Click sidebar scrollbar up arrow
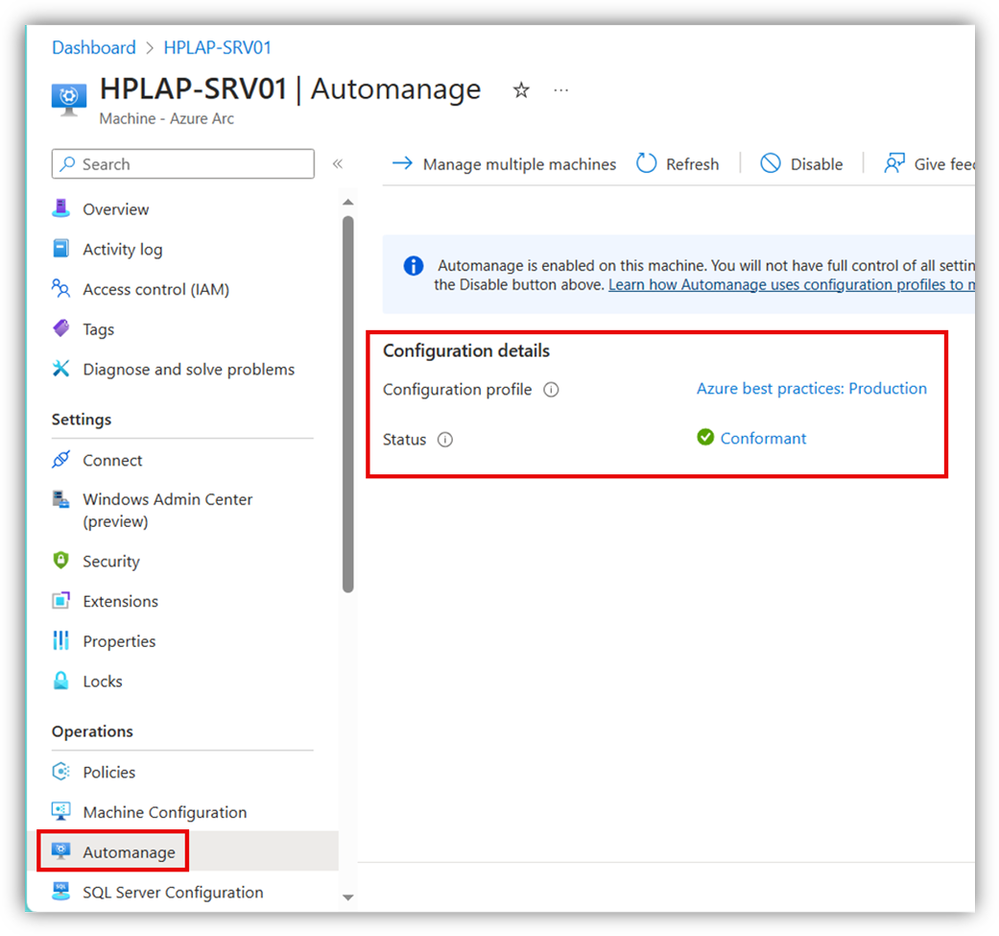Image resolution: width=999 pixels, height=936 pixels. (x=348, y=202)
